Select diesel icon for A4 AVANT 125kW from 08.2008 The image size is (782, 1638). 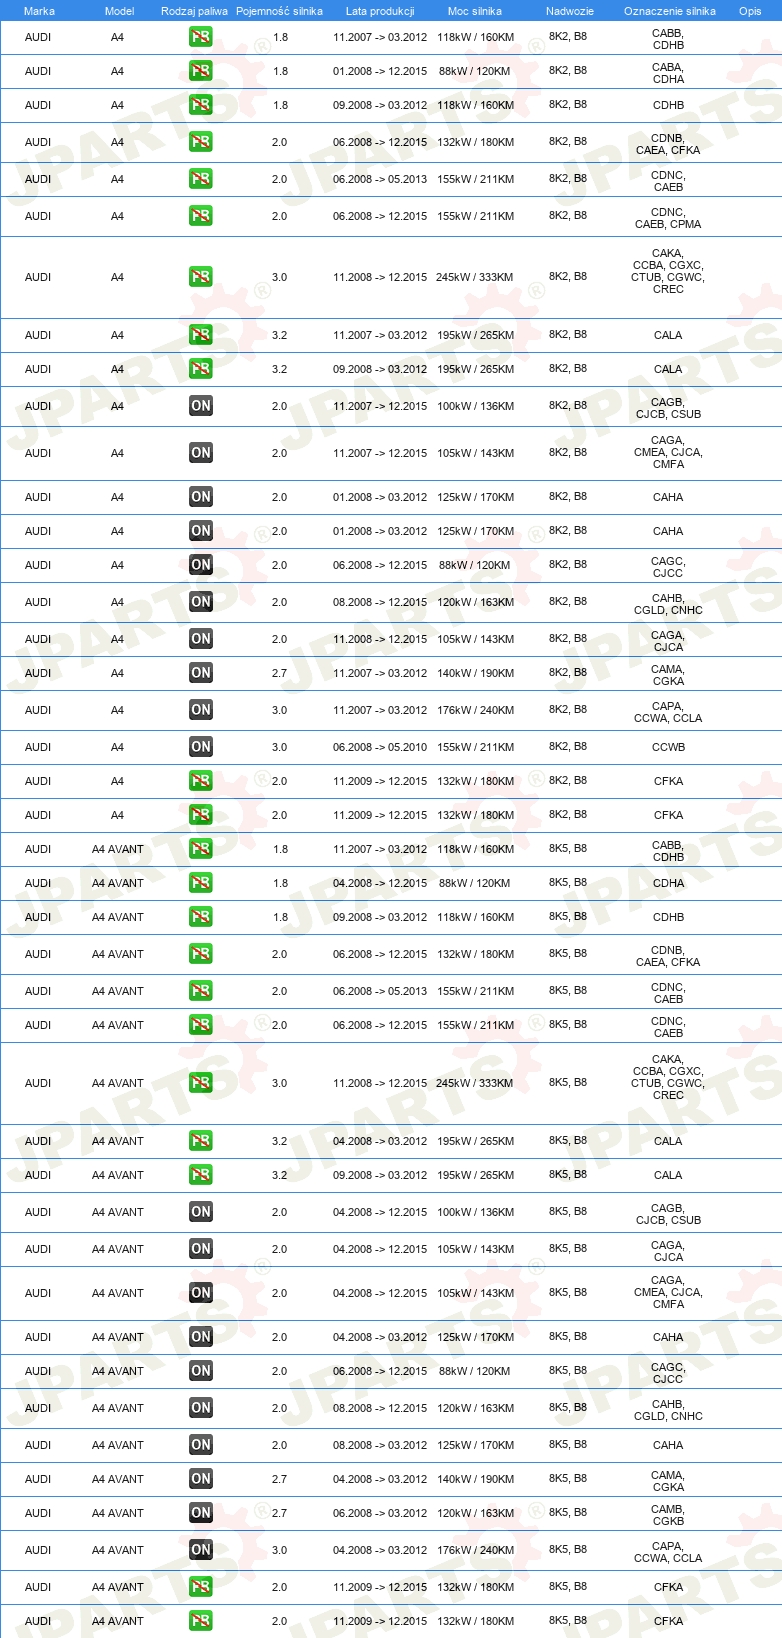tap(201, 1445)
